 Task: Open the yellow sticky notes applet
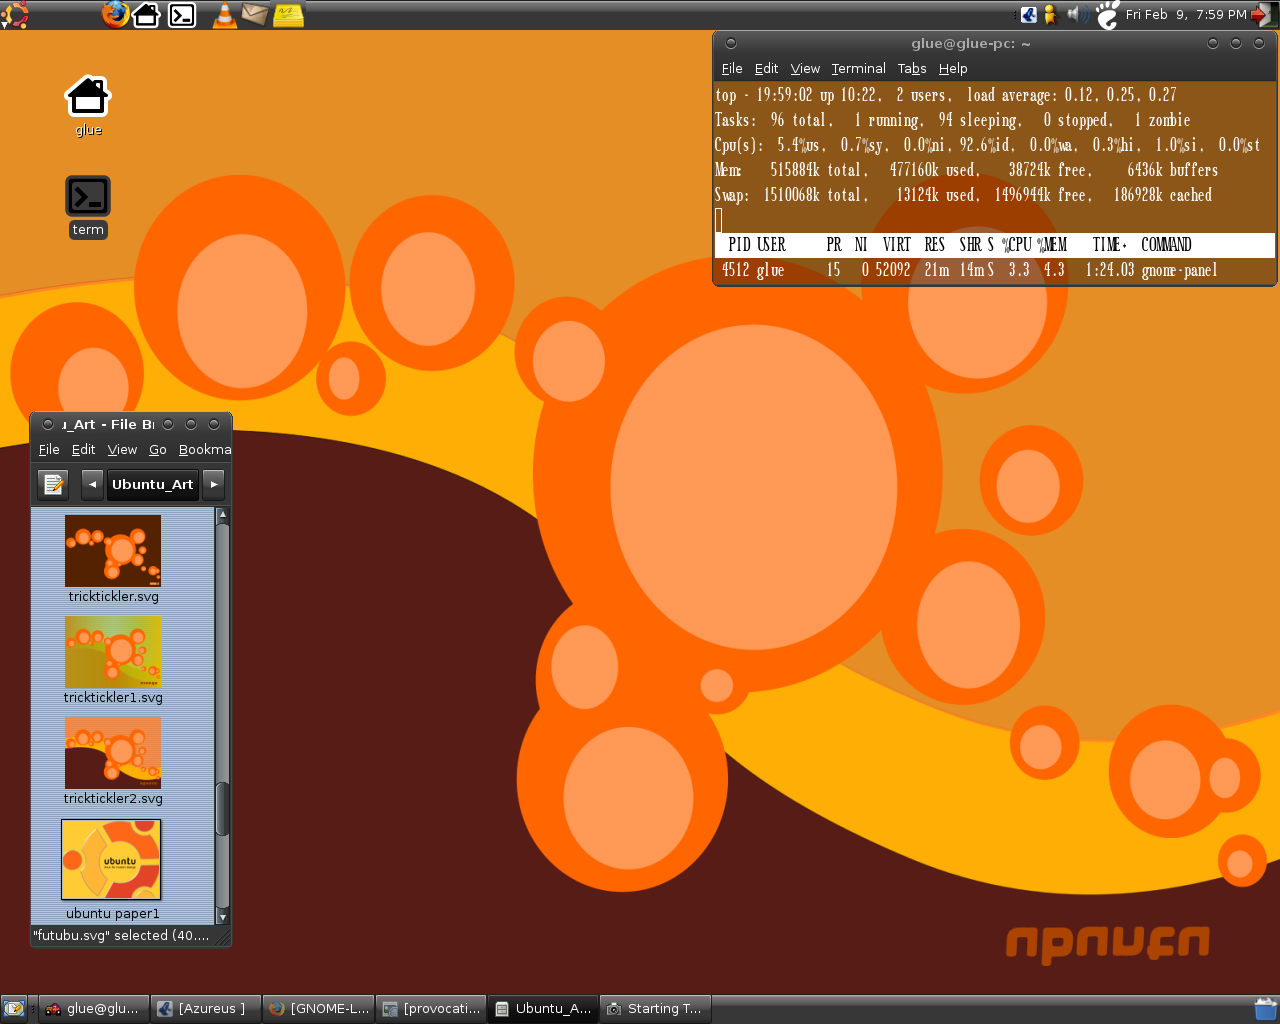288,15
